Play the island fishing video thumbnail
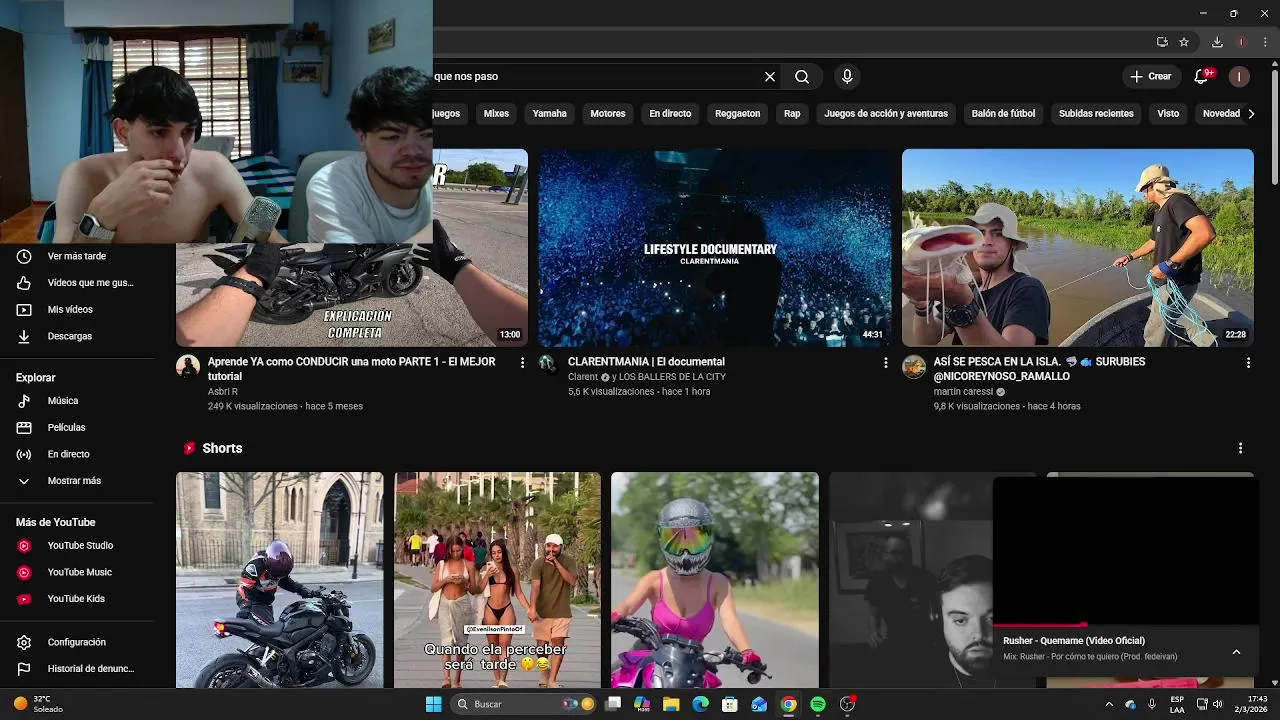Screen dimensions: 1280x720 (x=1078, y=248)
